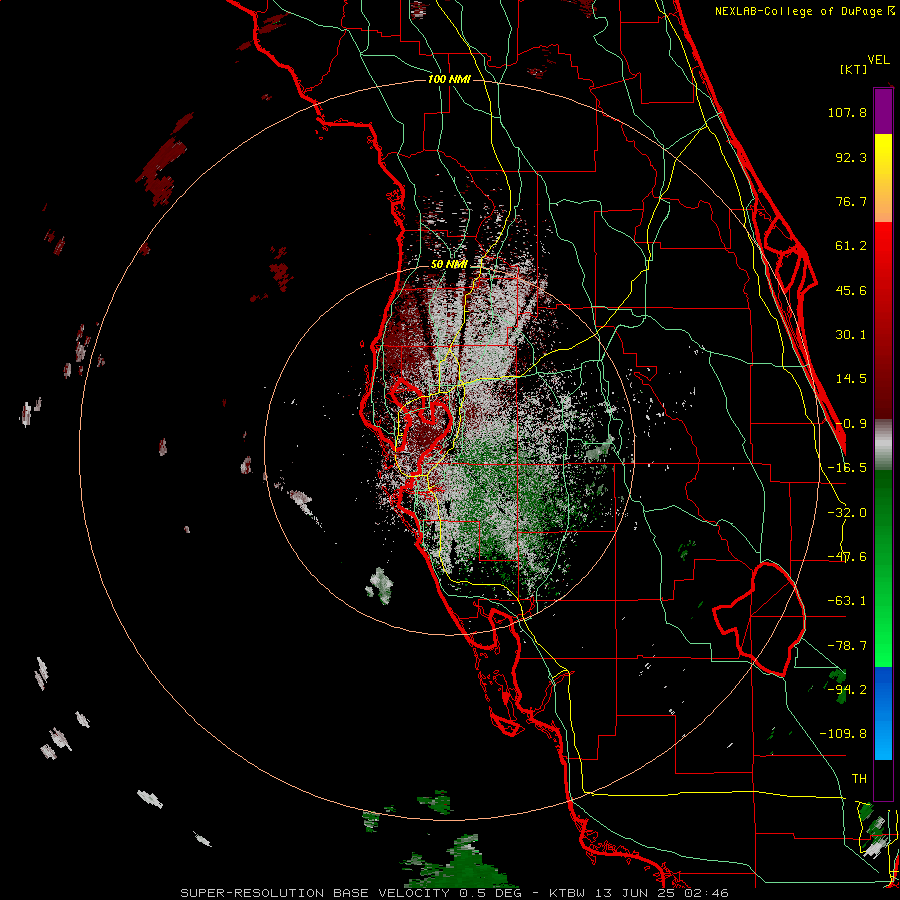Select the -47.6 scale value
This screenshot has height=900, width=900.
[x=847, y=557]
